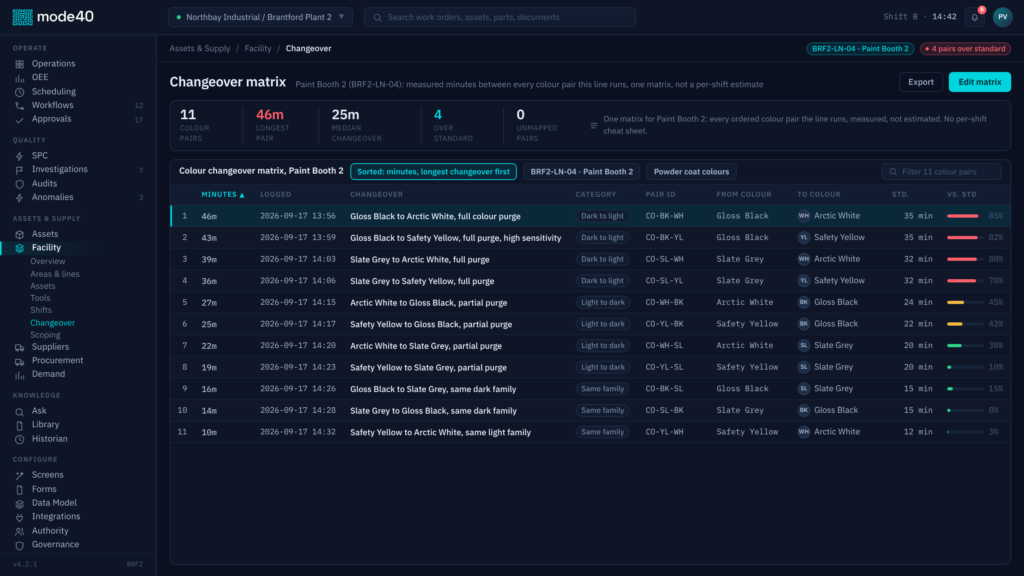1024x576 pixels.
Task: Click the Edit matrix button
Action: point(979,82)
